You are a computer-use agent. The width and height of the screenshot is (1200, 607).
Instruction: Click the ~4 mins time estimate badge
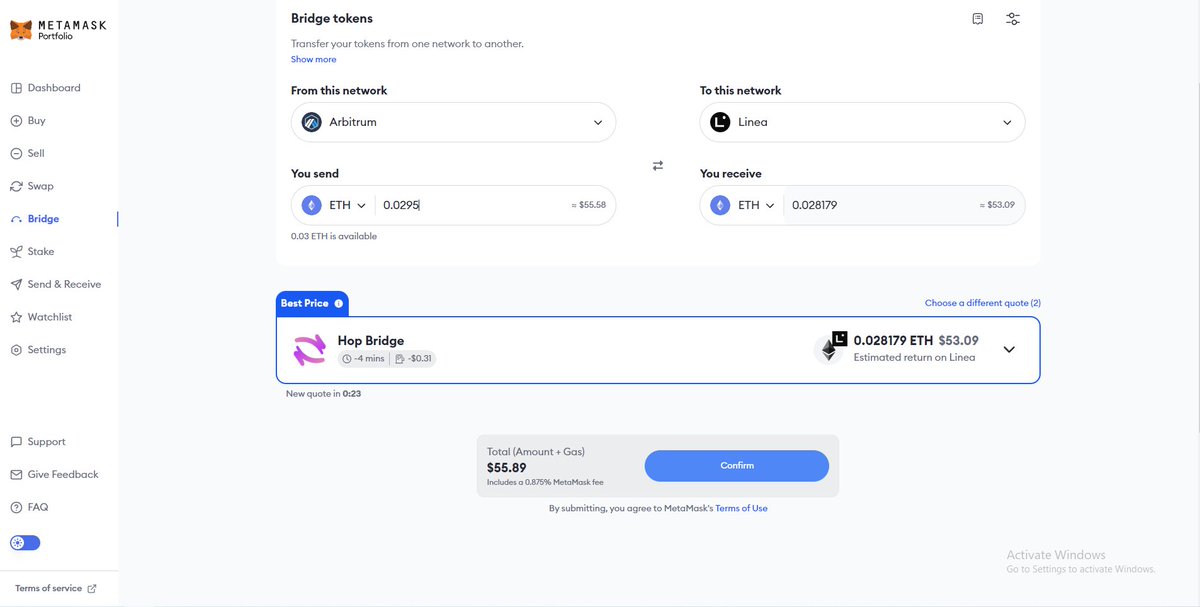point(363,359)
